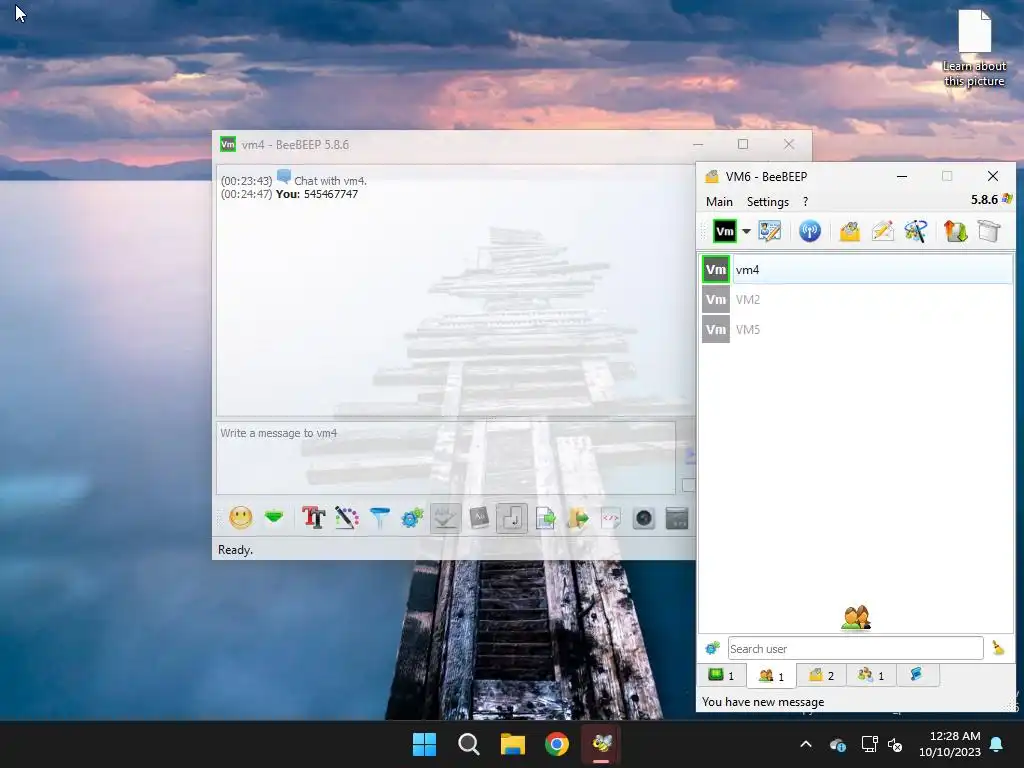The height and width of the screenshot is (768, 1024).
Task: Click the send file document icon
Action: 545,519
